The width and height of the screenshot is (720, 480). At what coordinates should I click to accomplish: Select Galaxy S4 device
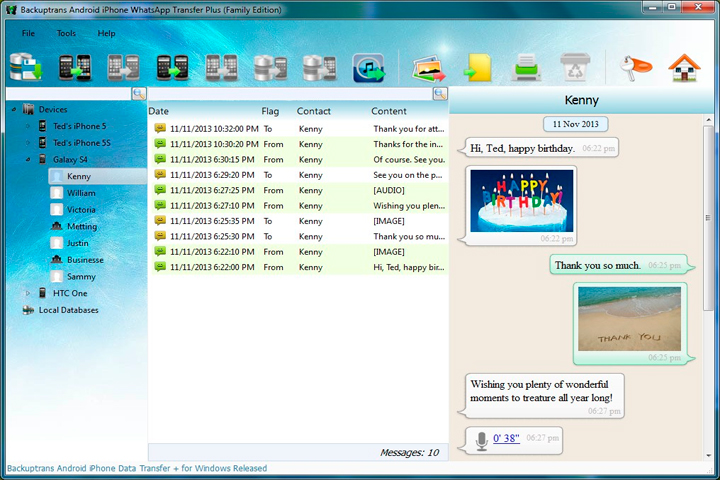tap(70, 159)
